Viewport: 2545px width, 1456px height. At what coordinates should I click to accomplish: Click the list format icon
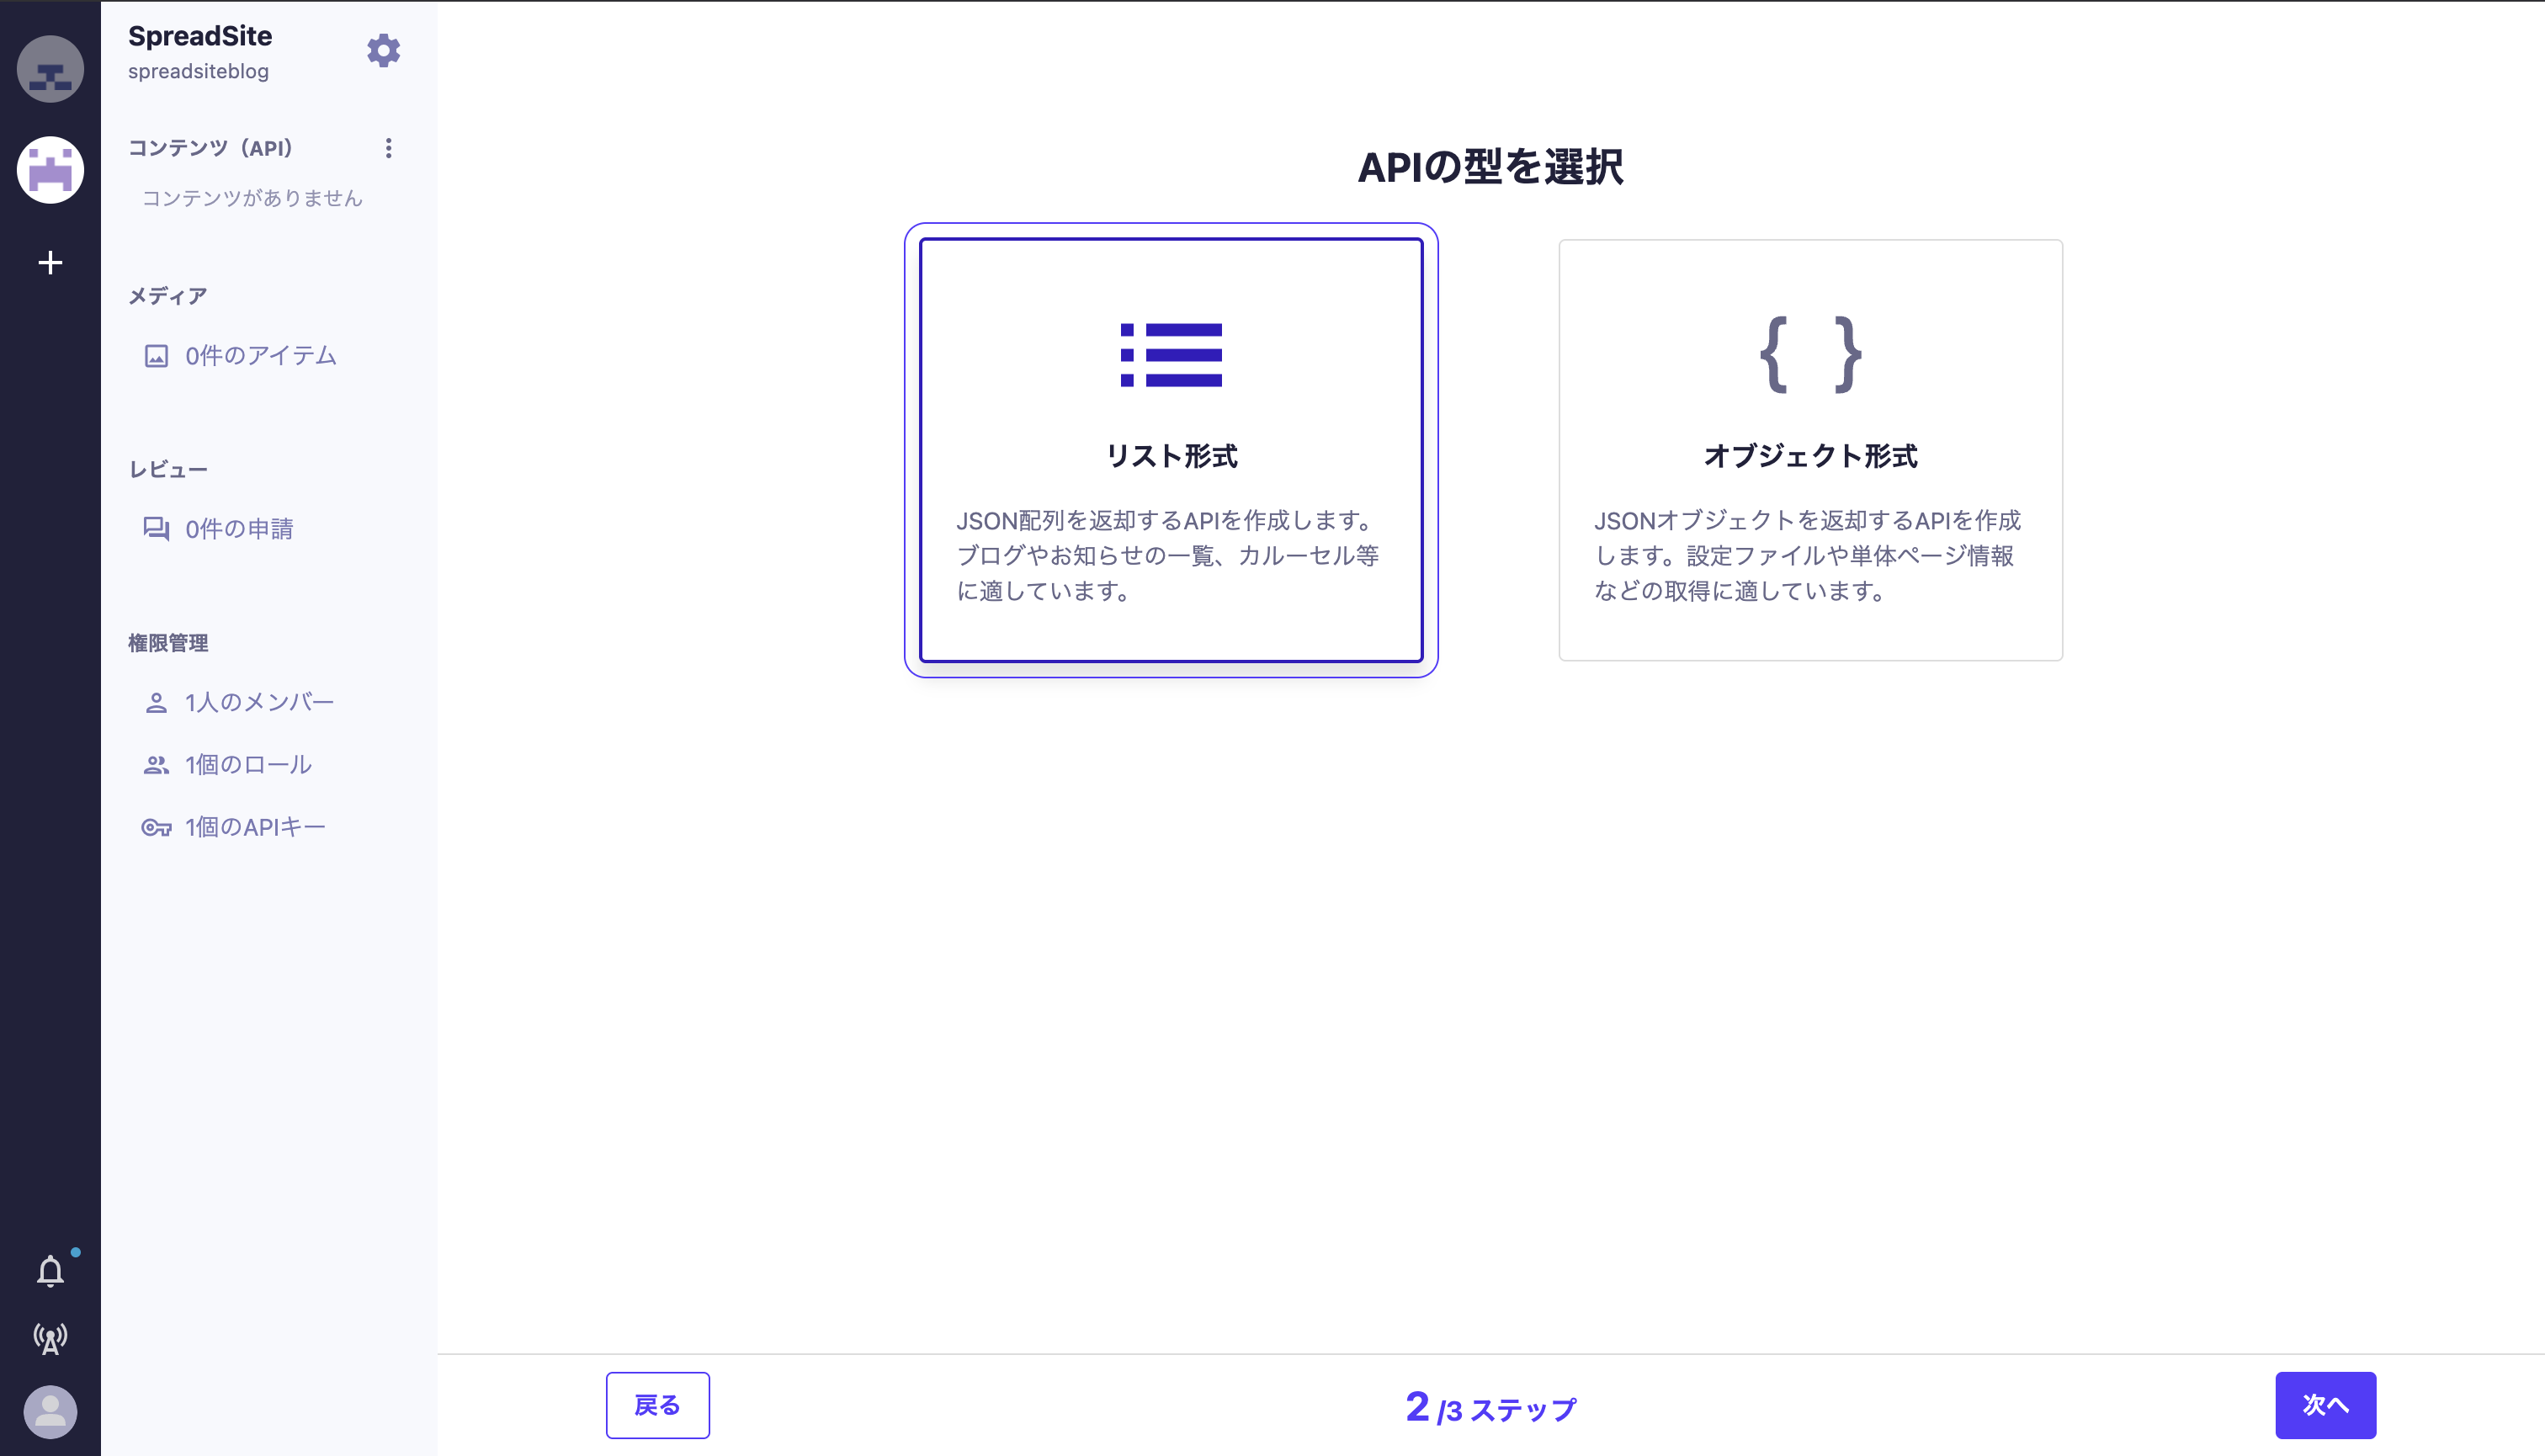(x=1171, y=355)
